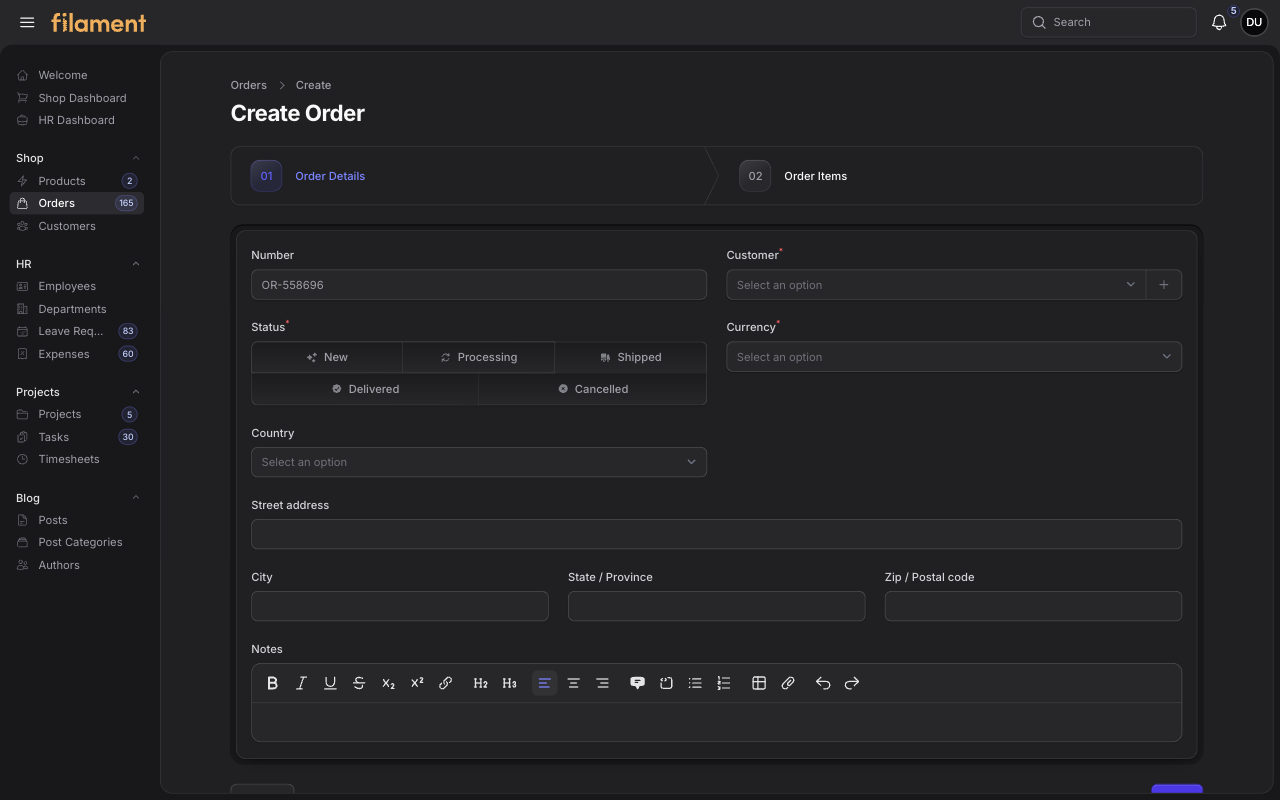The image size is (1280, 800).
Task: Collapse the Shop sidebar group
Action: point(136,158)
